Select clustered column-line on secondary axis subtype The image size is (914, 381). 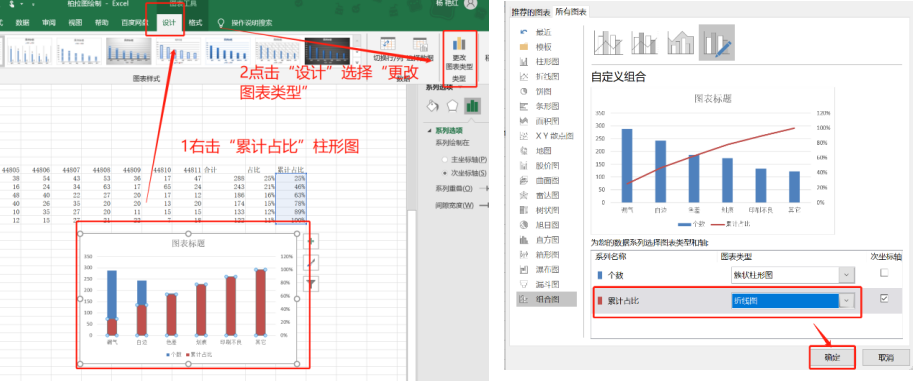645,43
